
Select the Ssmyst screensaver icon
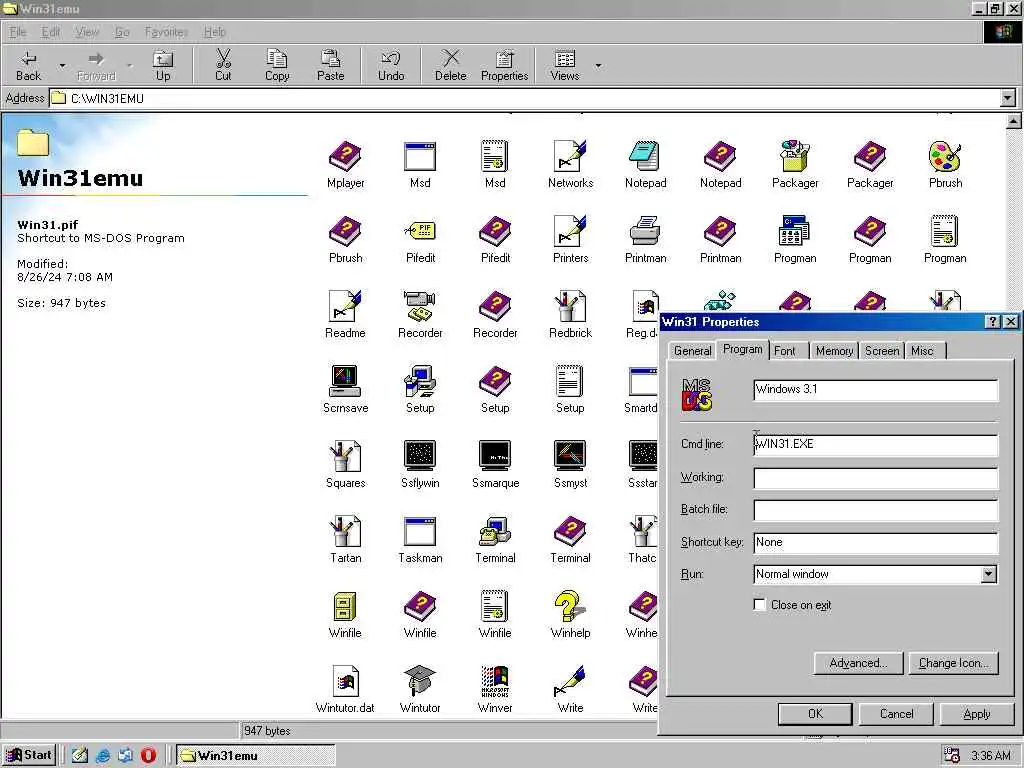click(x=570, y=456)
